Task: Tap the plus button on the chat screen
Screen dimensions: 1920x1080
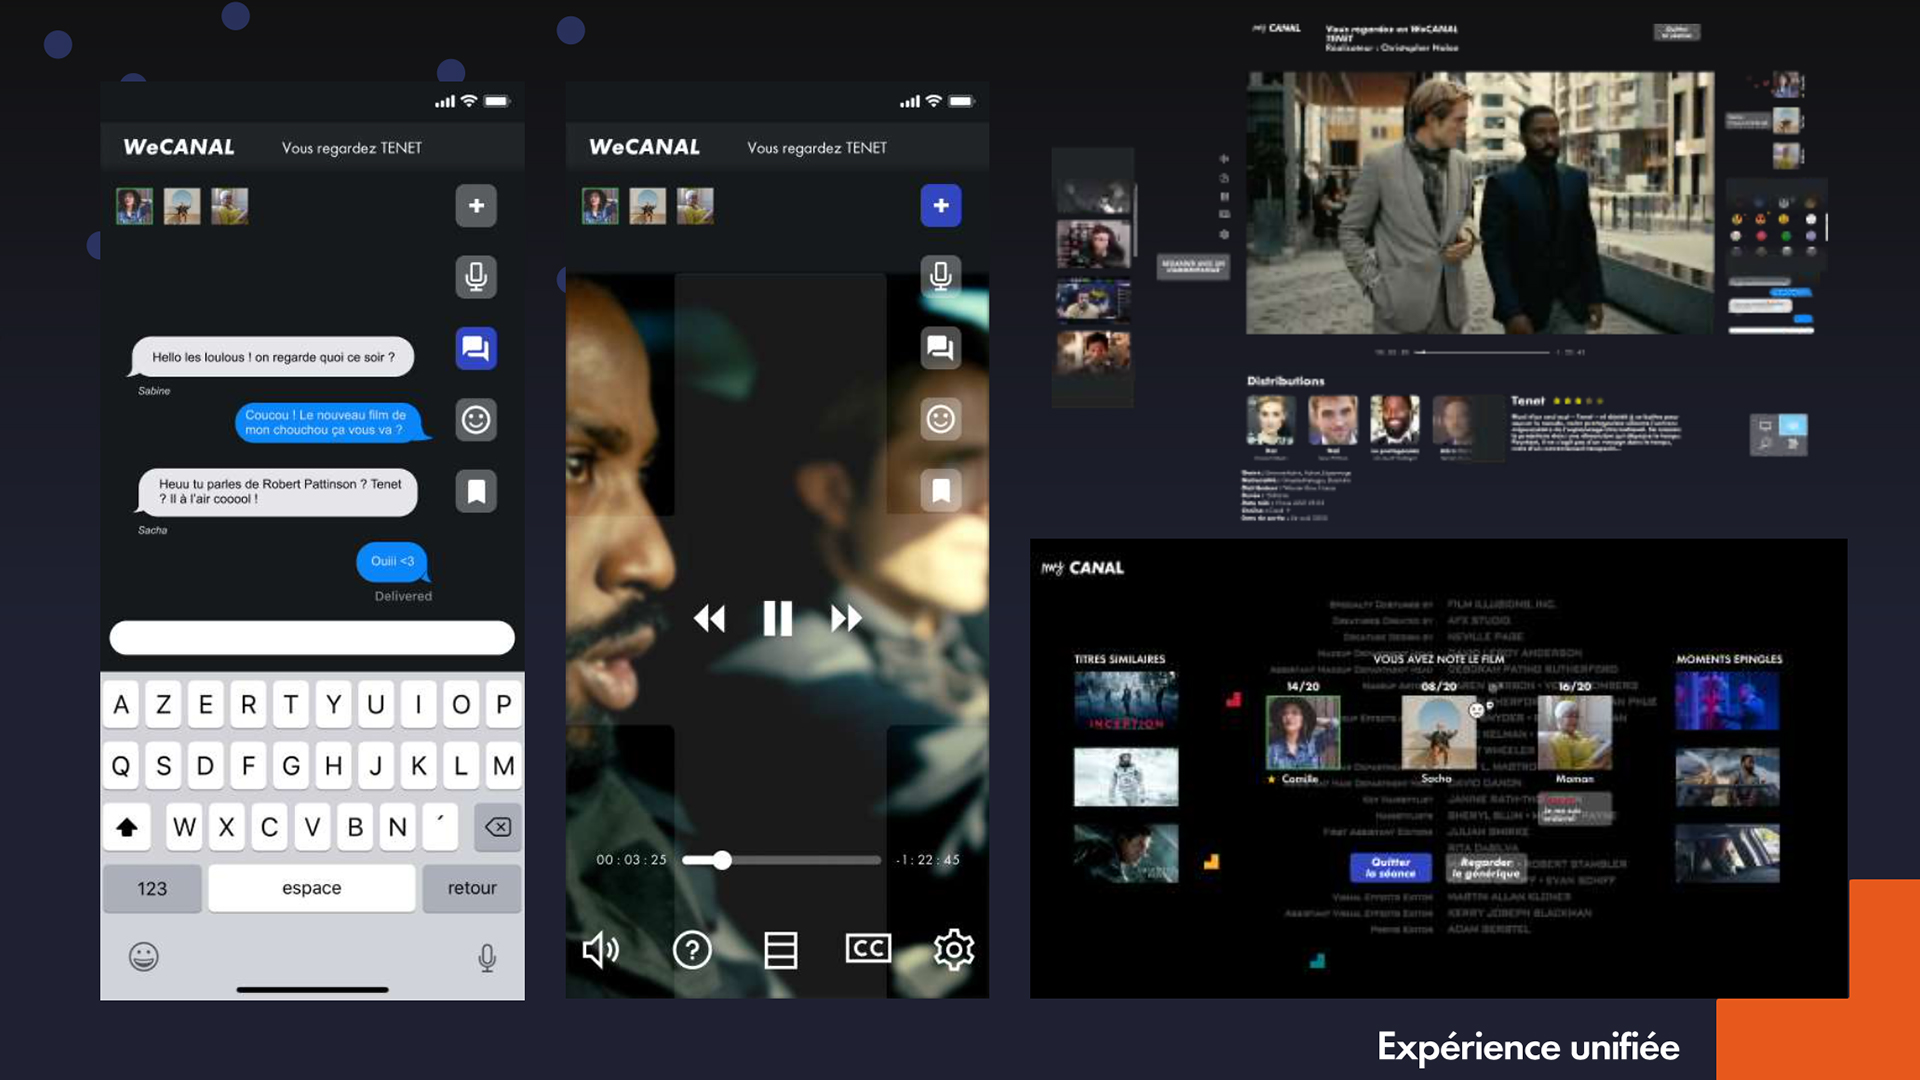Action: point(476,206)
